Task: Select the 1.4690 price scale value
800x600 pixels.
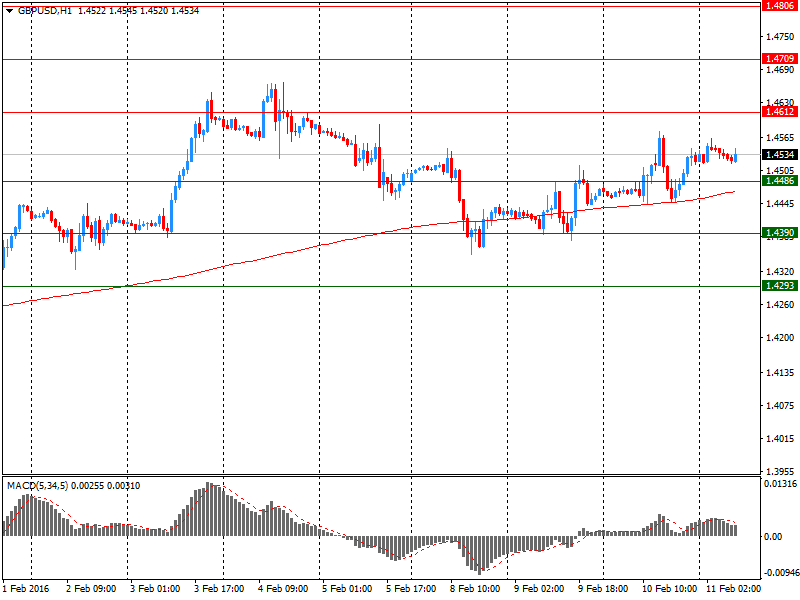Action: tap(780, 69)
